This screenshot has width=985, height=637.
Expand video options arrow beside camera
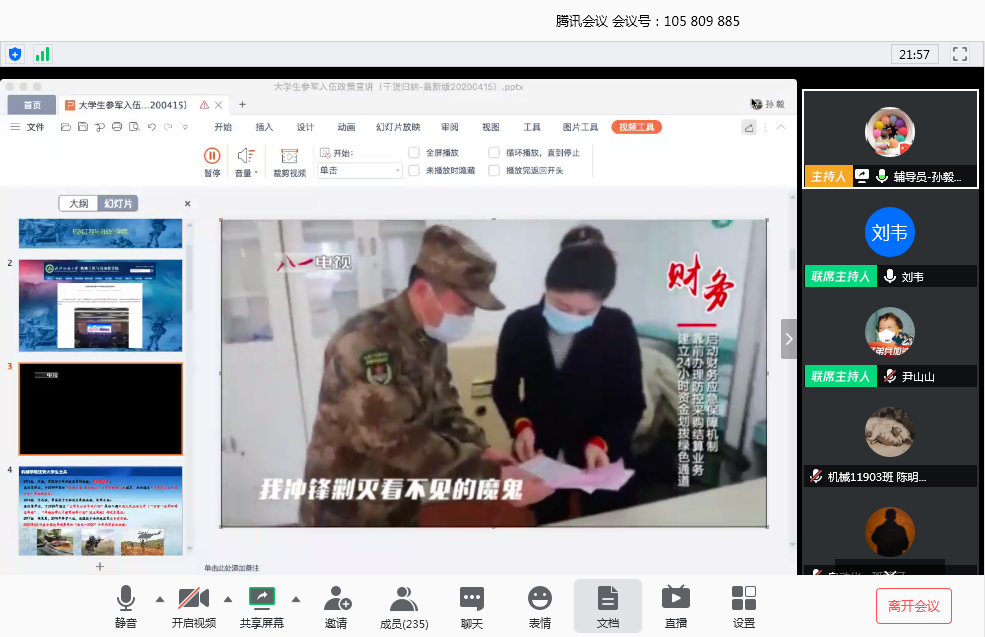tap(227, 599)
